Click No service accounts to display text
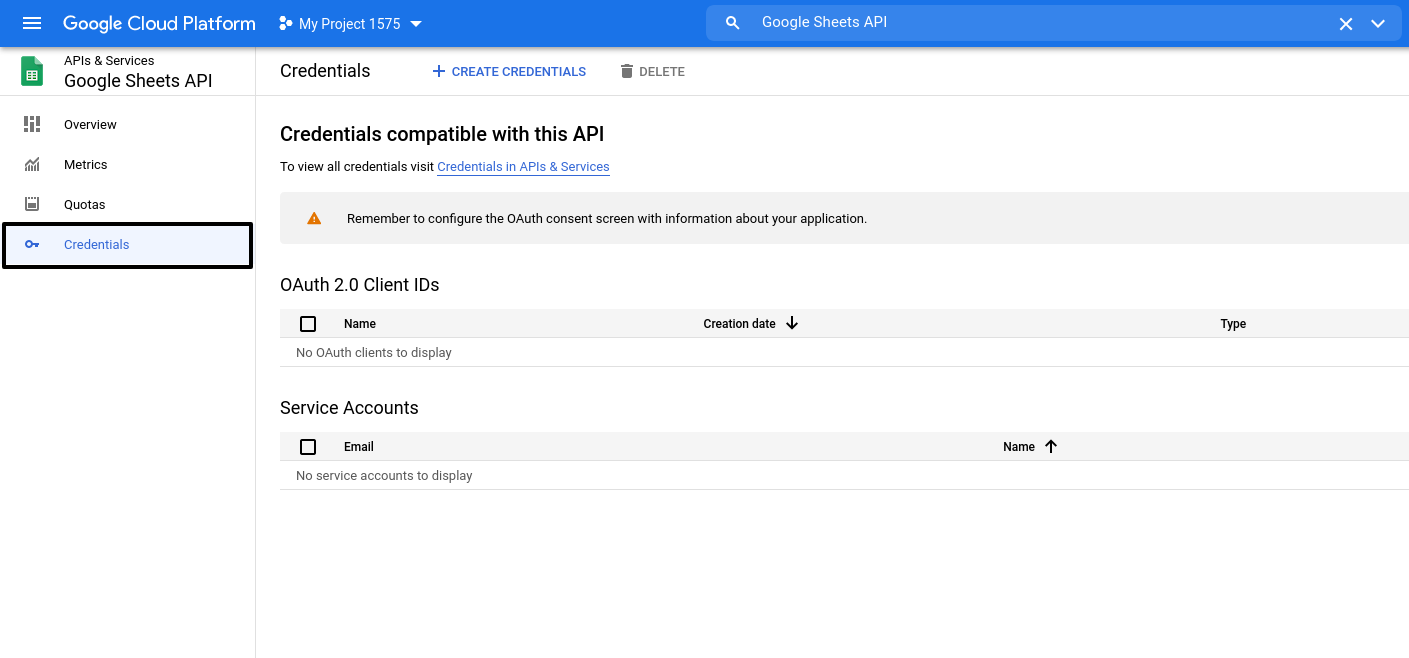The image size is (1409, 658). click(384, 476)
